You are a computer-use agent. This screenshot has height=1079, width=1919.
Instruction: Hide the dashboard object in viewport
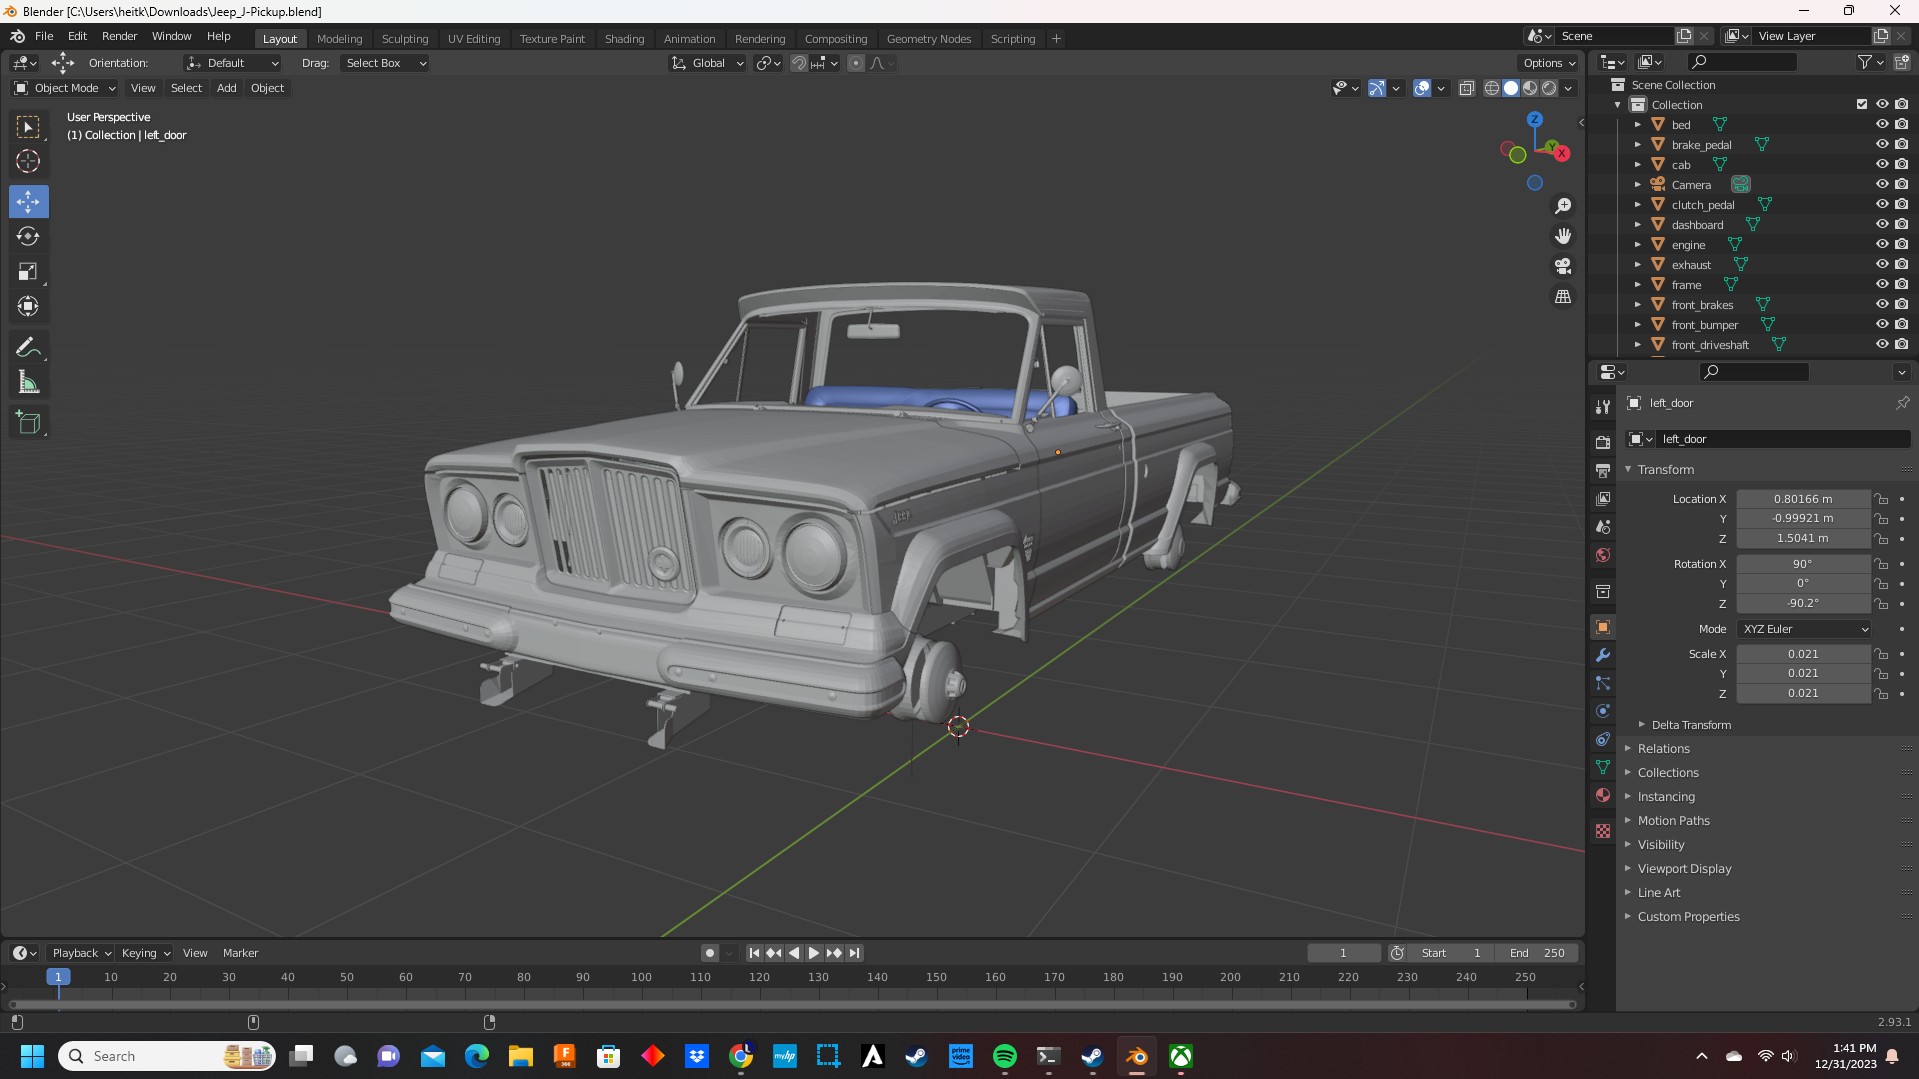point(1881,225)
